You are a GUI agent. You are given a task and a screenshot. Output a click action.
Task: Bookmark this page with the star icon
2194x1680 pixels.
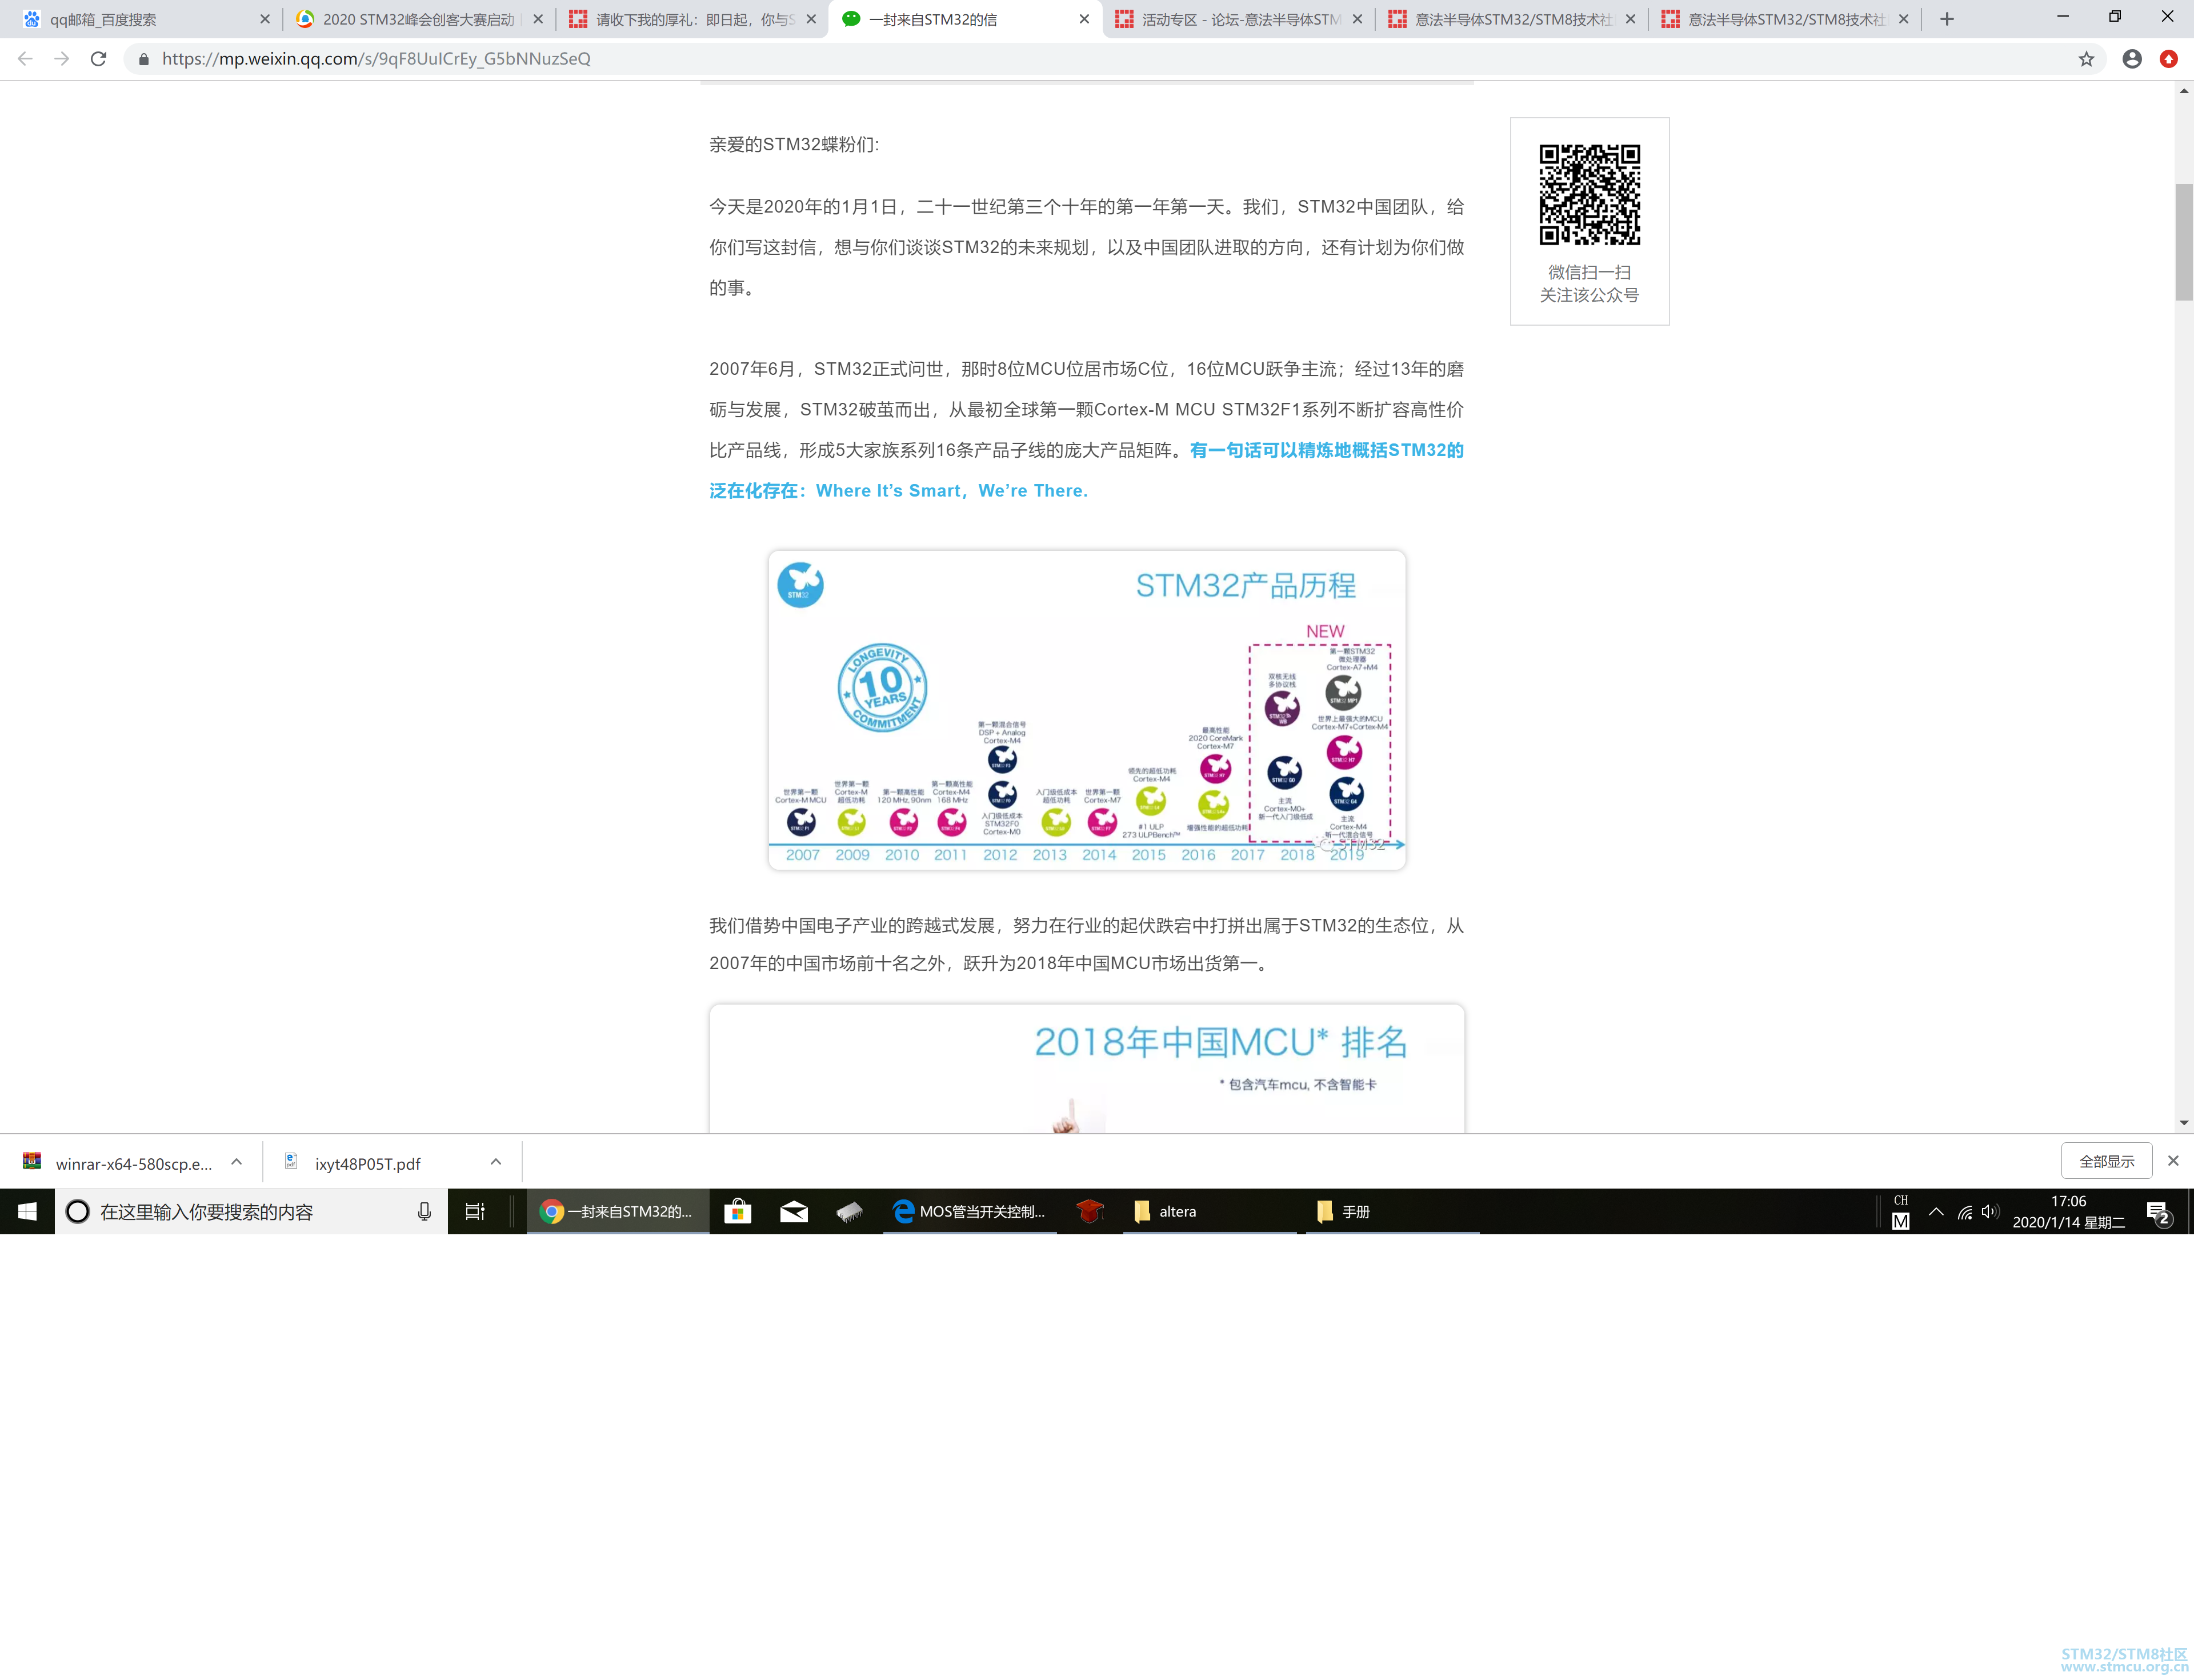[2086, 59]
